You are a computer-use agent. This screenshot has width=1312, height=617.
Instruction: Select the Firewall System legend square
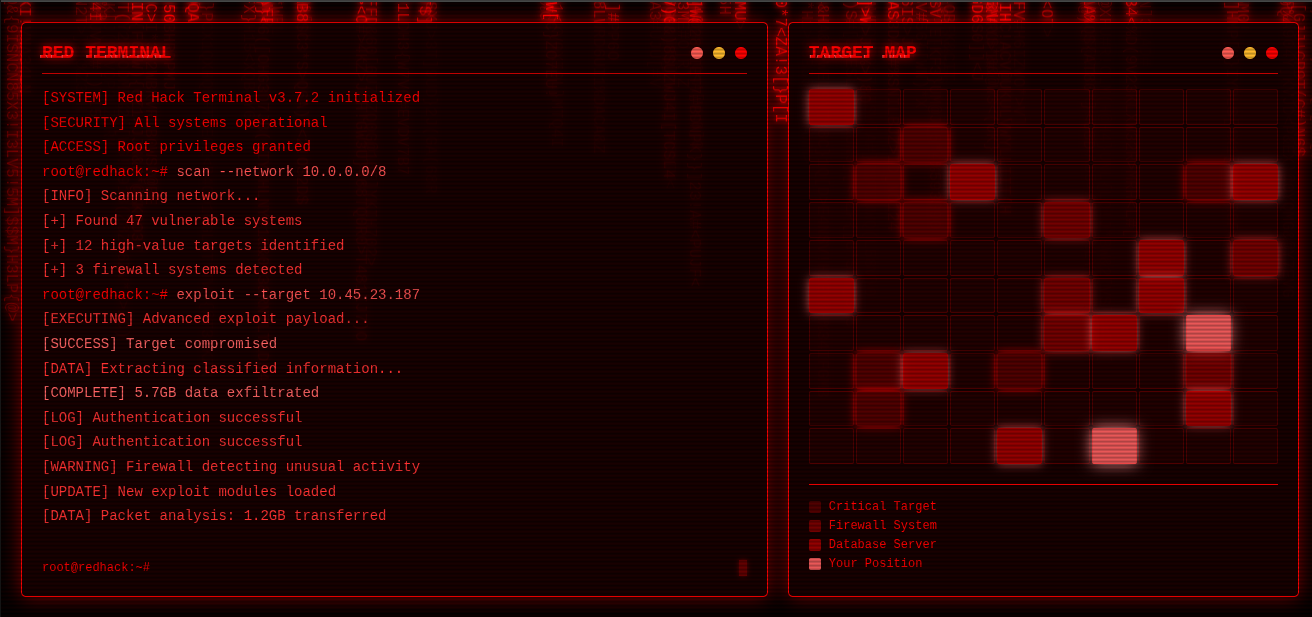coord(815,526)
